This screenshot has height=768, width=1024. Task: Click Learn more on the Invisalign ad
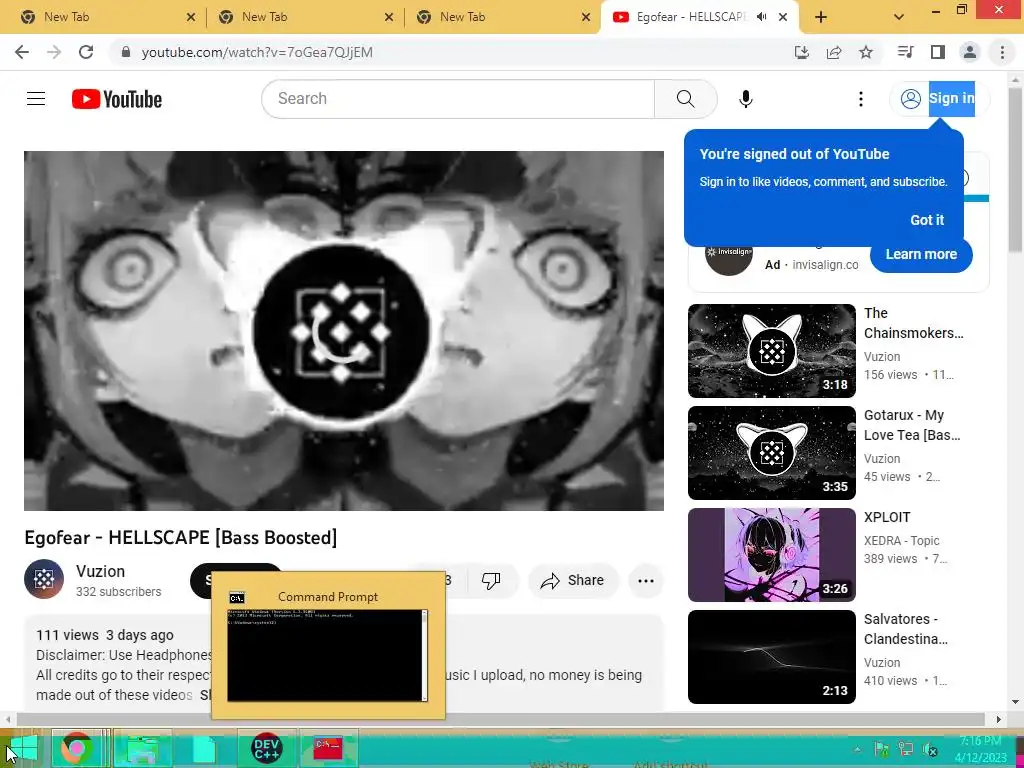tap(921, 254)
